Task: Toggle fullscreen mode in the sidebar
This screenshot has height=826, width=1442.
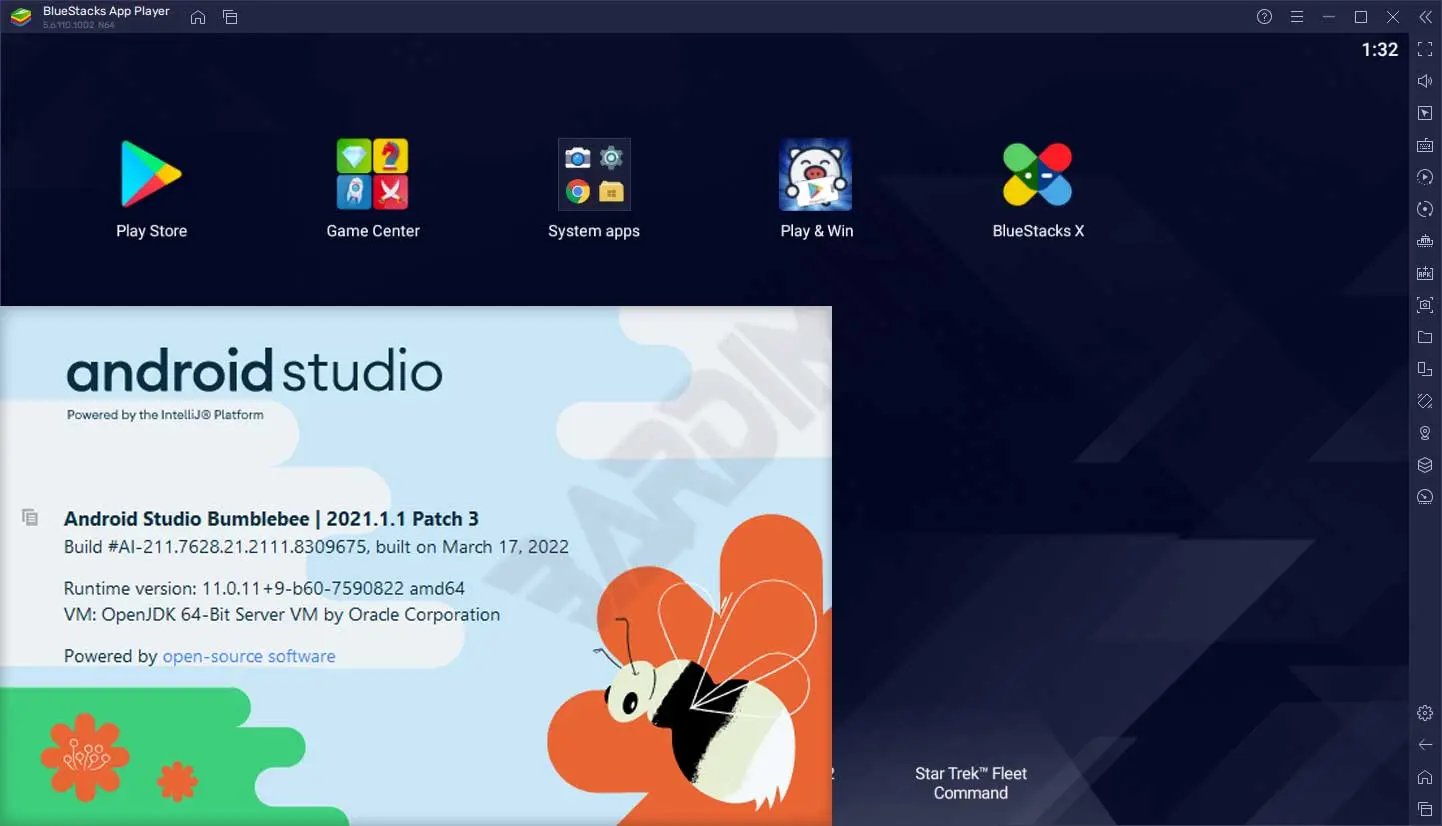Action: point(1425,49)
